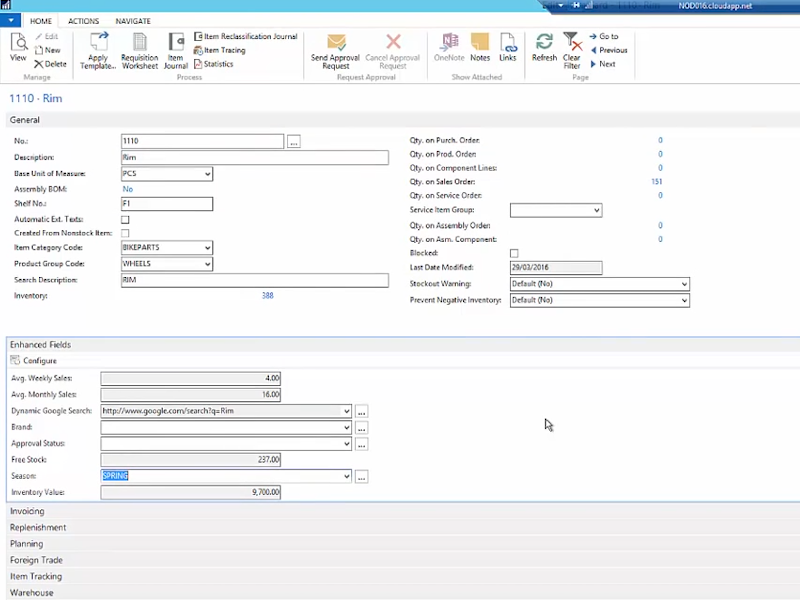Open Product Group Code dropdown

click(208, 264)
